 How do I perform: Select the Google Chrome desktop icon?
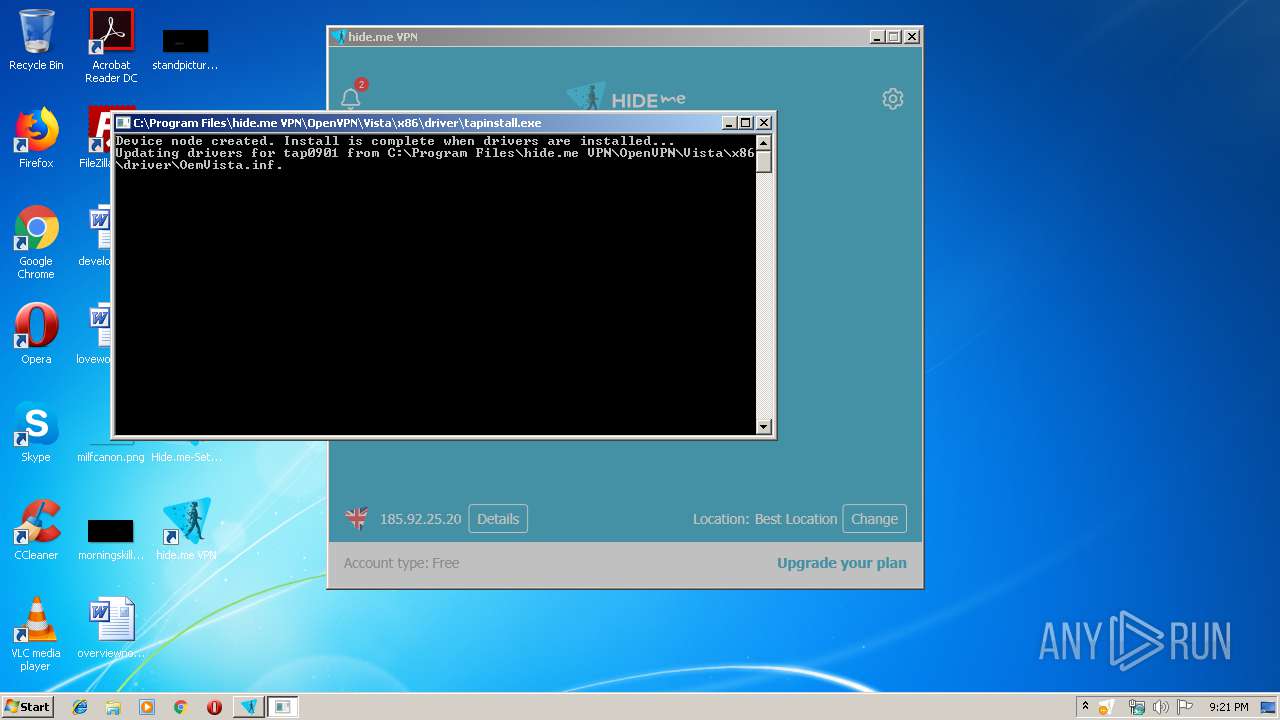pos(36,242)
